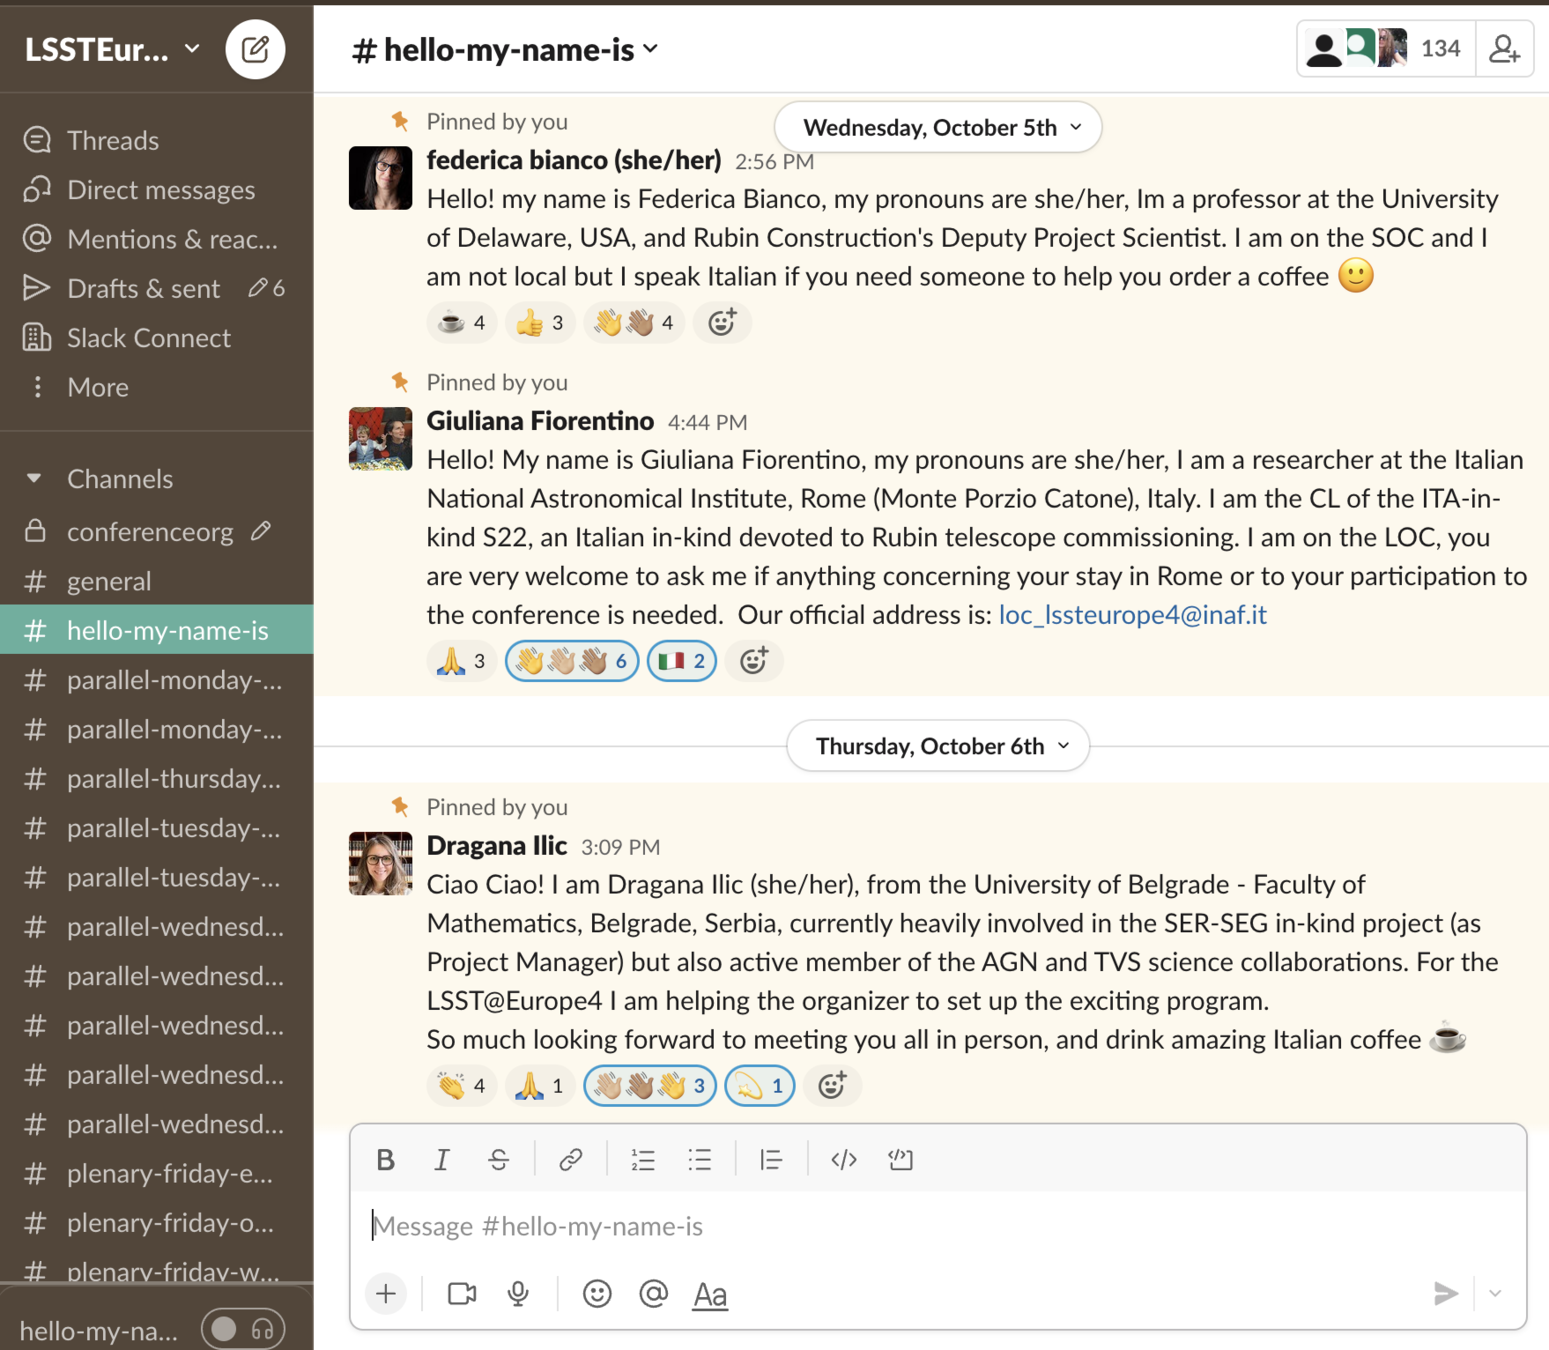This screenshot has width=1549, height=1350.
Task: View the 134 channel members
Action: click(x=1386, y=48)
